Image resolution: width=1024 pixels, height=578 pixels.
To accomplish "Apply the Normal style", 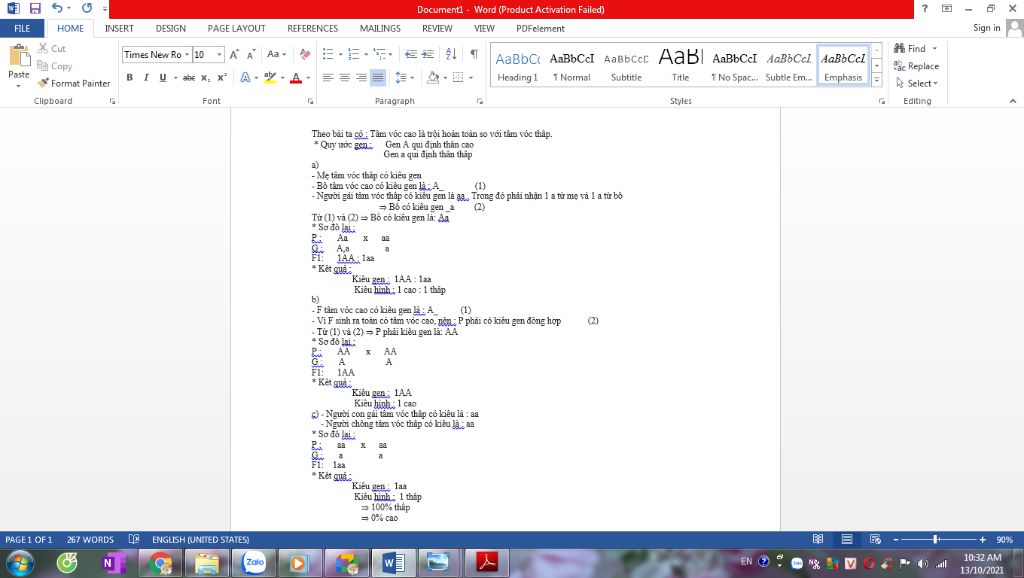I will pos(572,66).
